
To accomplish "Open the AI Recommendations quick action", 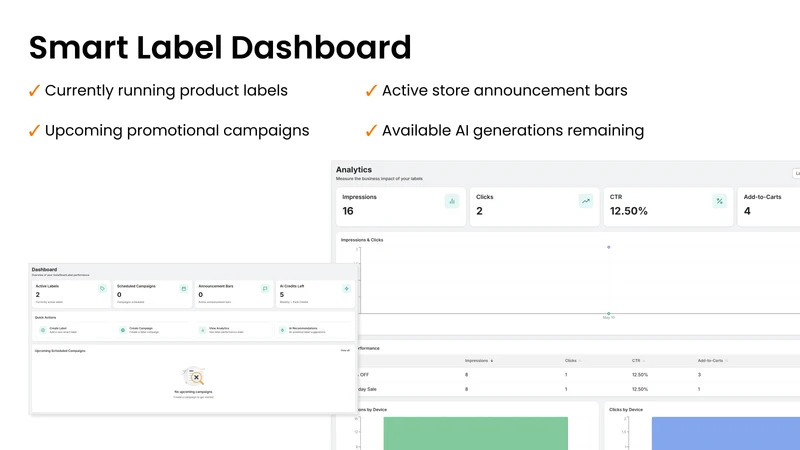I will point(314,330).
